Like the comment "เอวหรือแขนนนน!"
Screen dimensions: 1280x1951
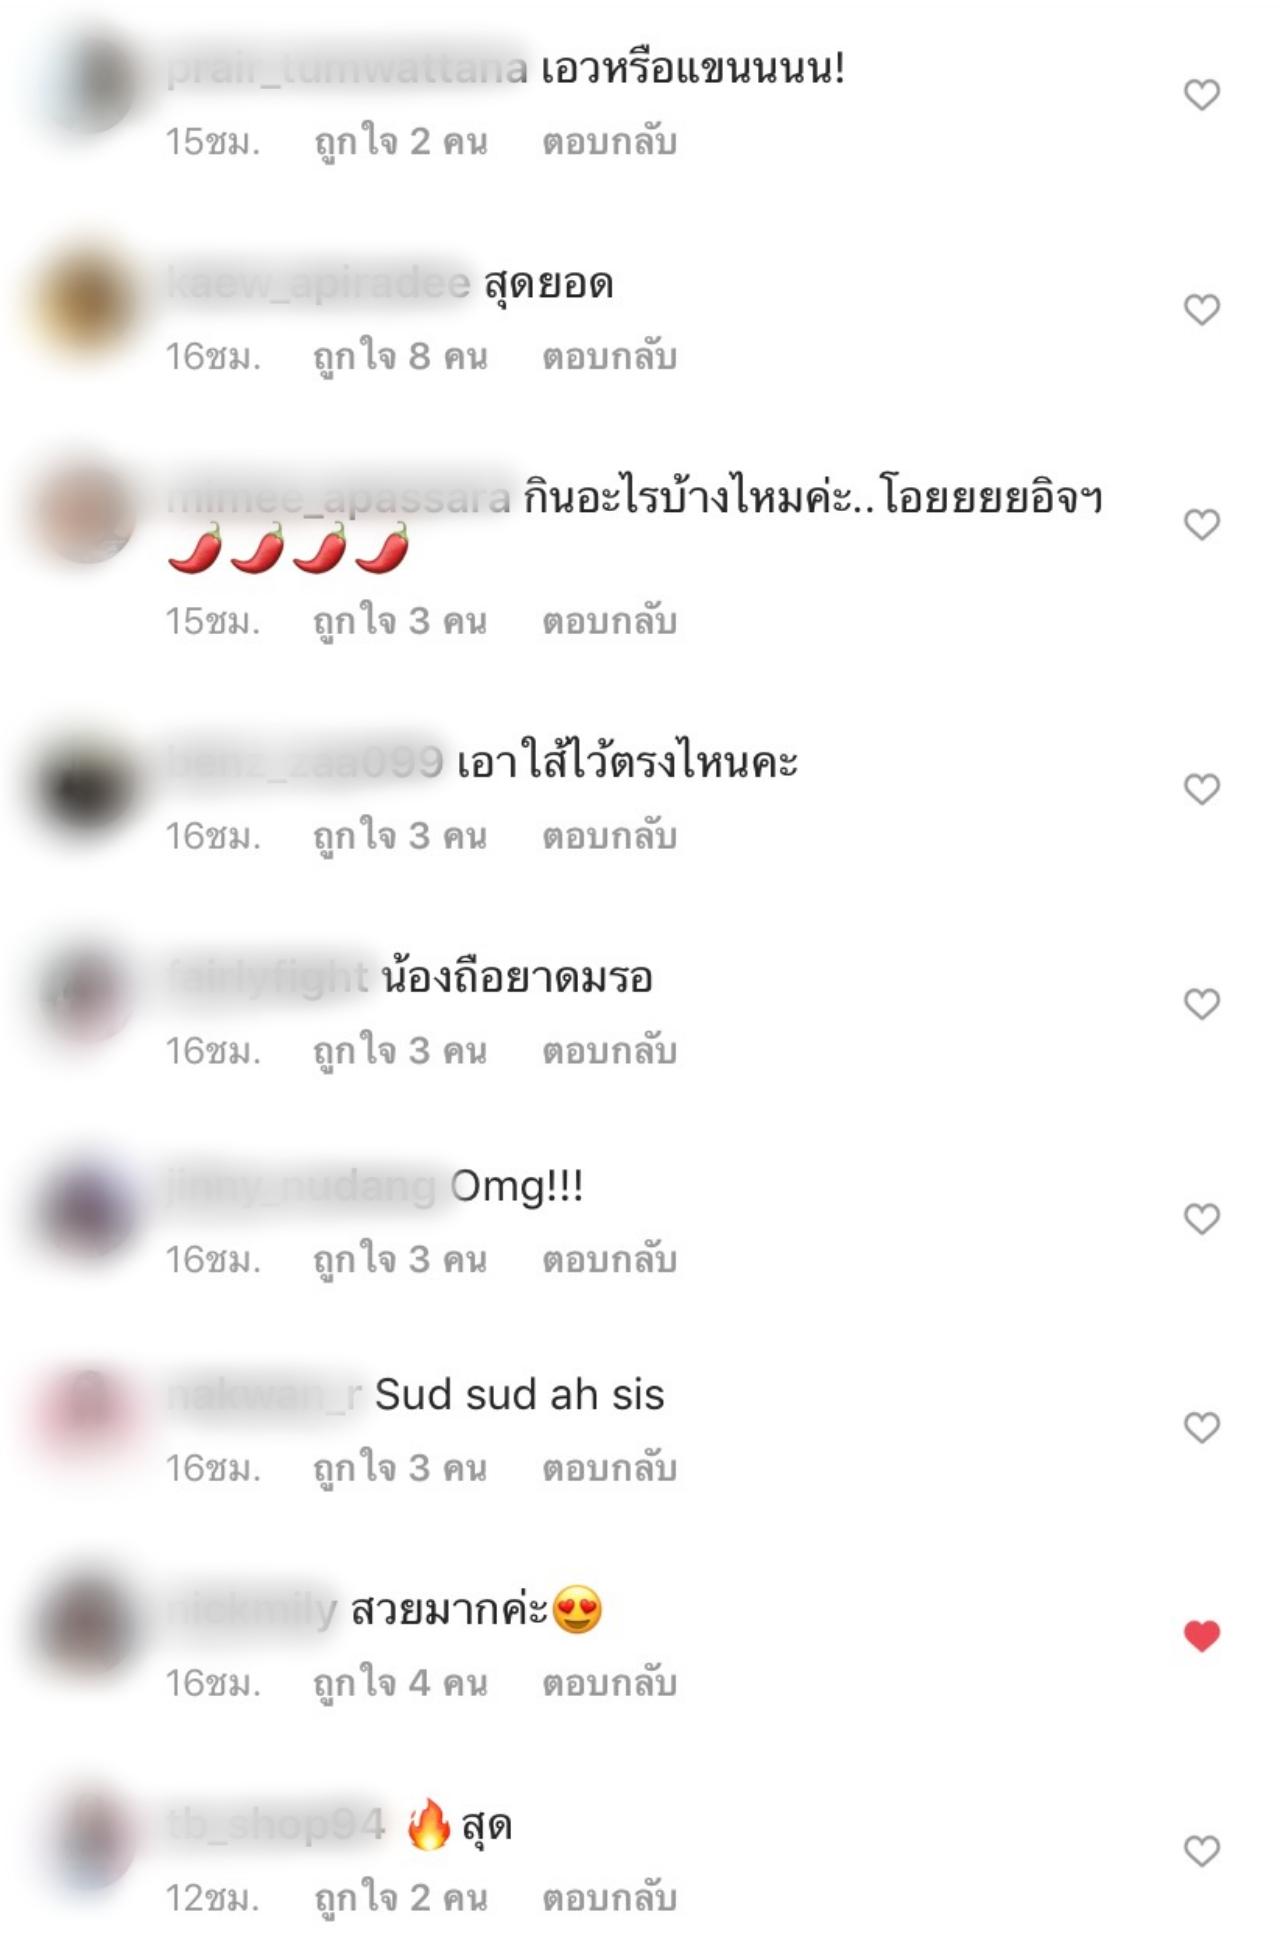coord(1201,95)
